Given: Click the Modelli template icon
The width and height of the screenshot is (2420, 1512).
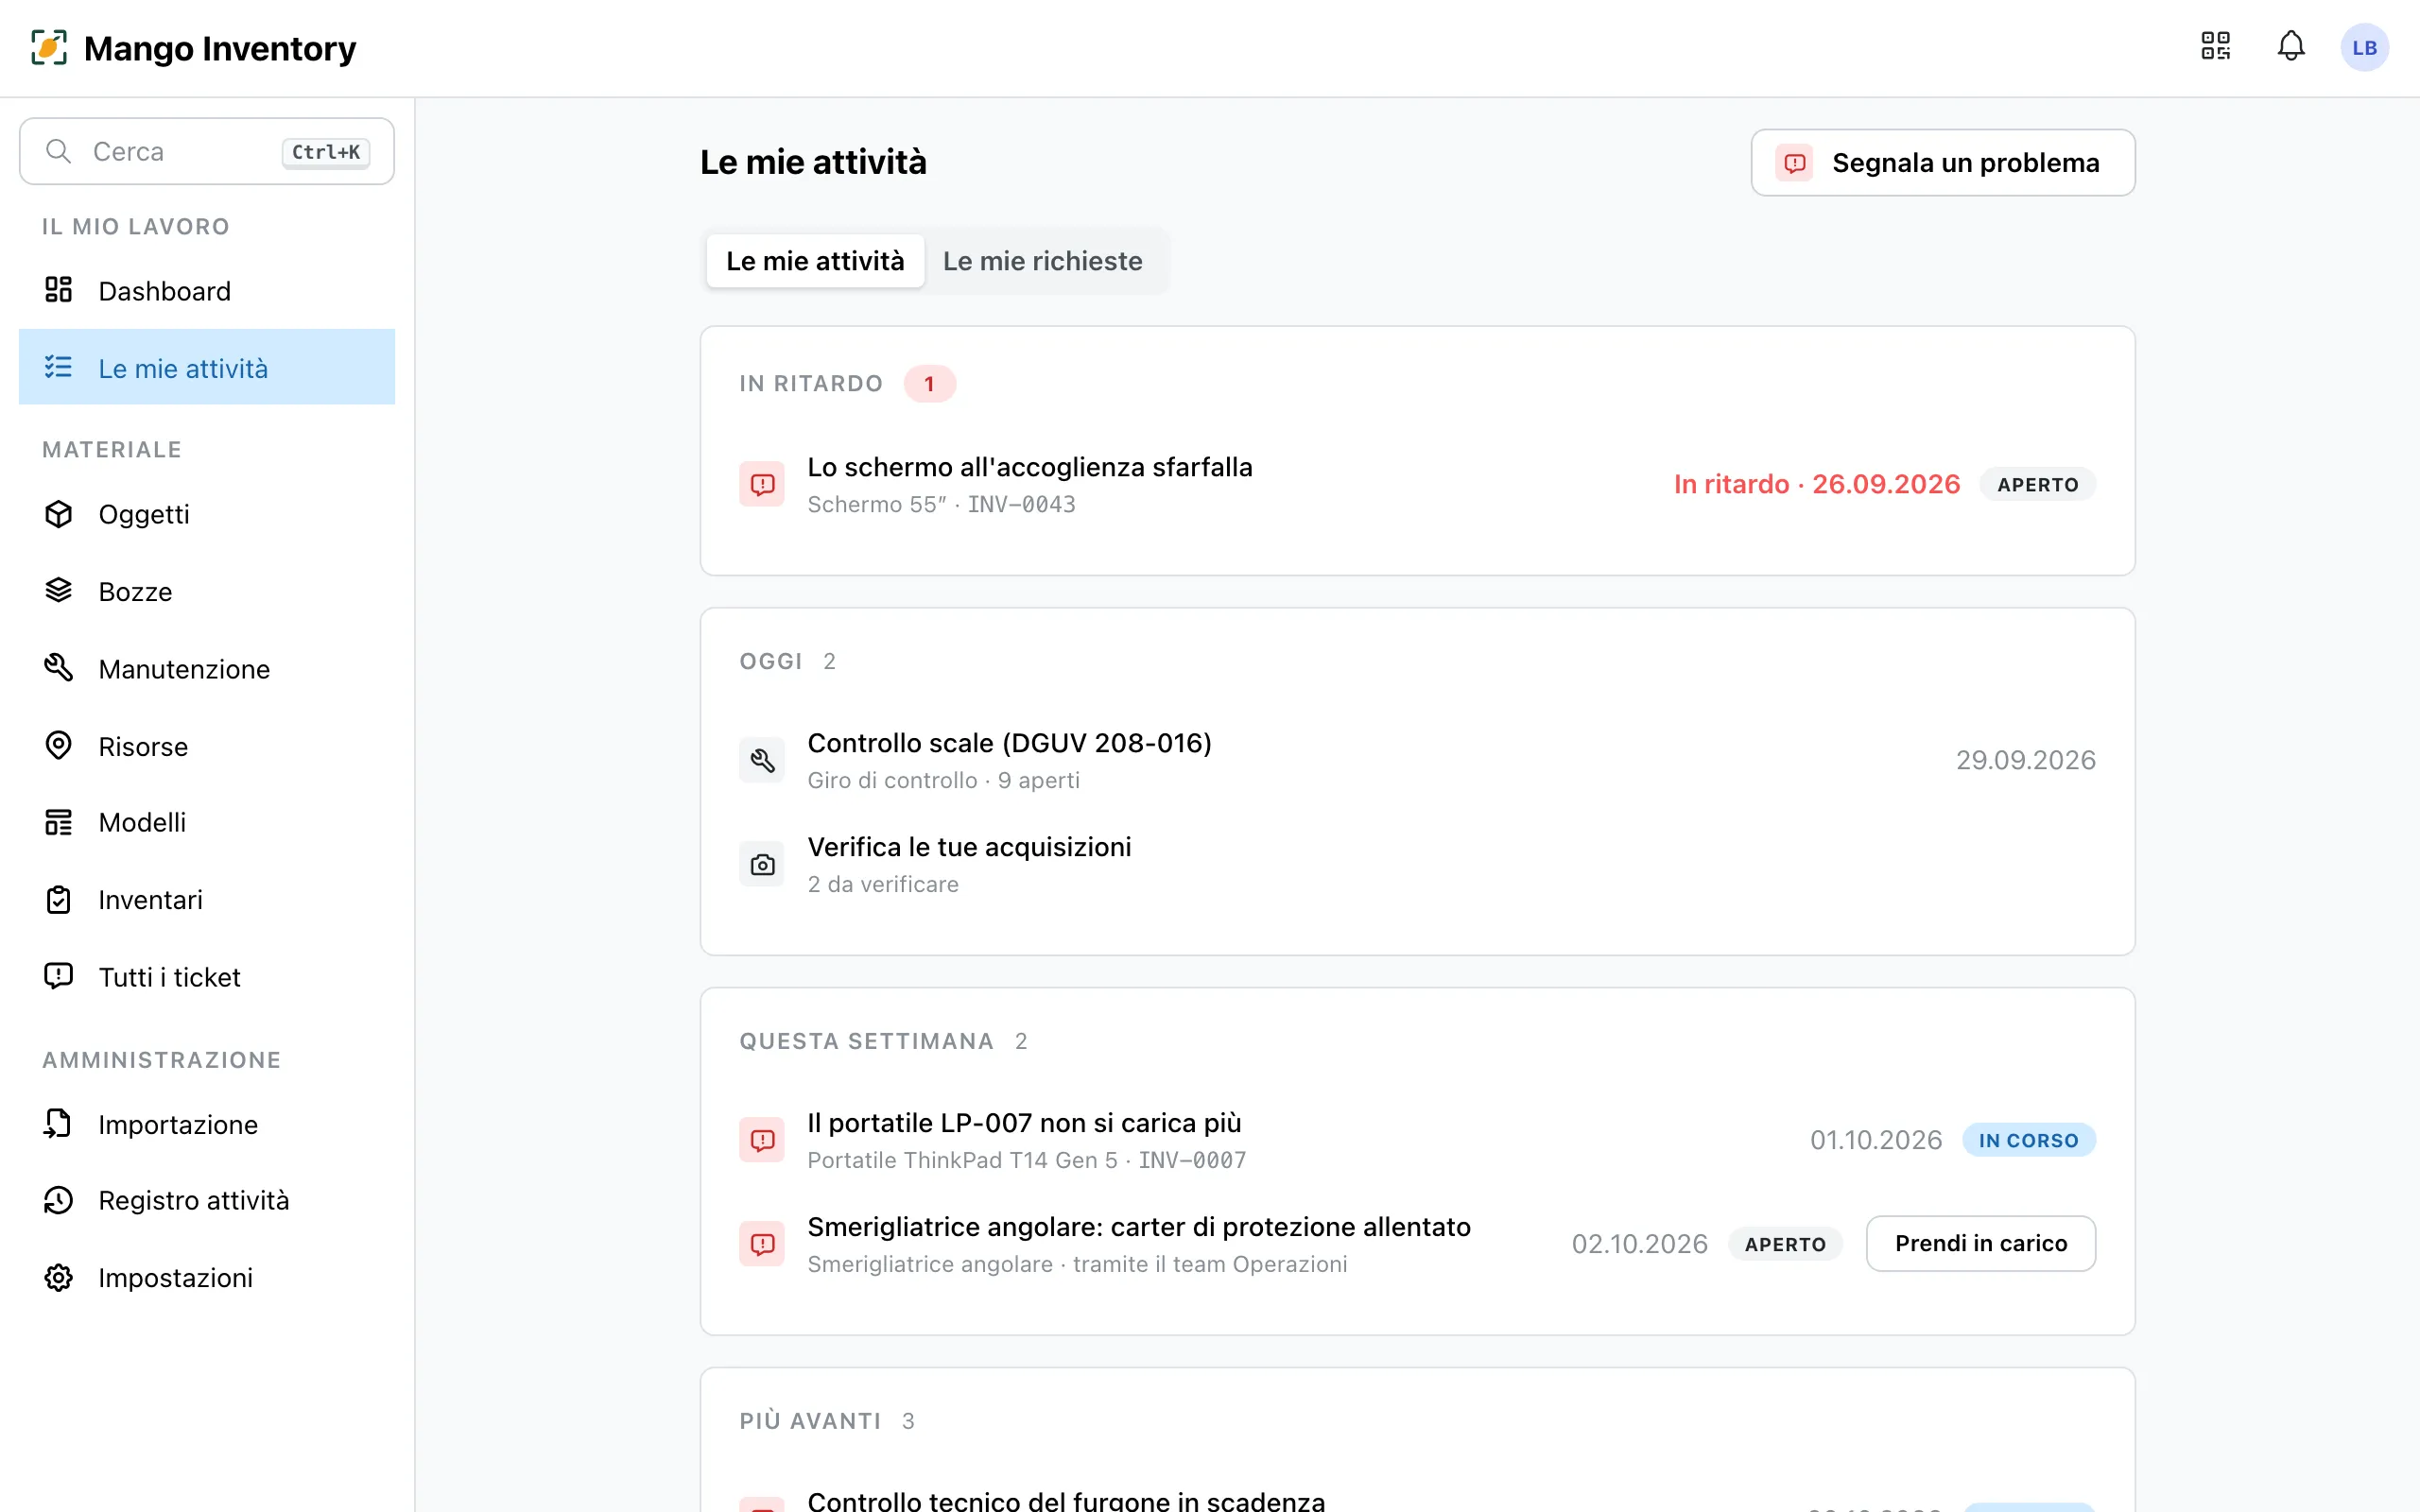Looking at the screenshot, I should tap(58, 822).
